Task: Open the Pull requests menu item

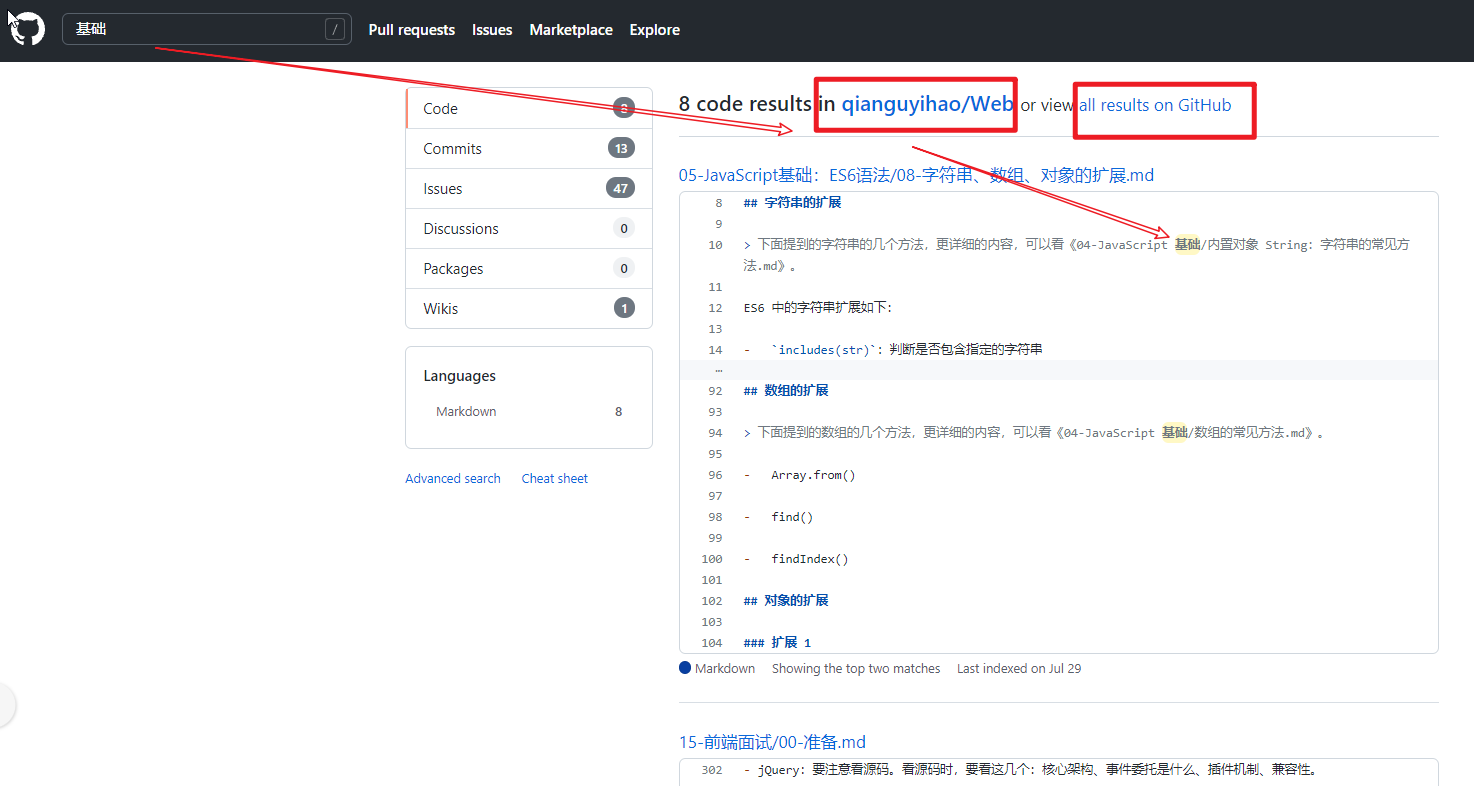Action: click(411, 30)
